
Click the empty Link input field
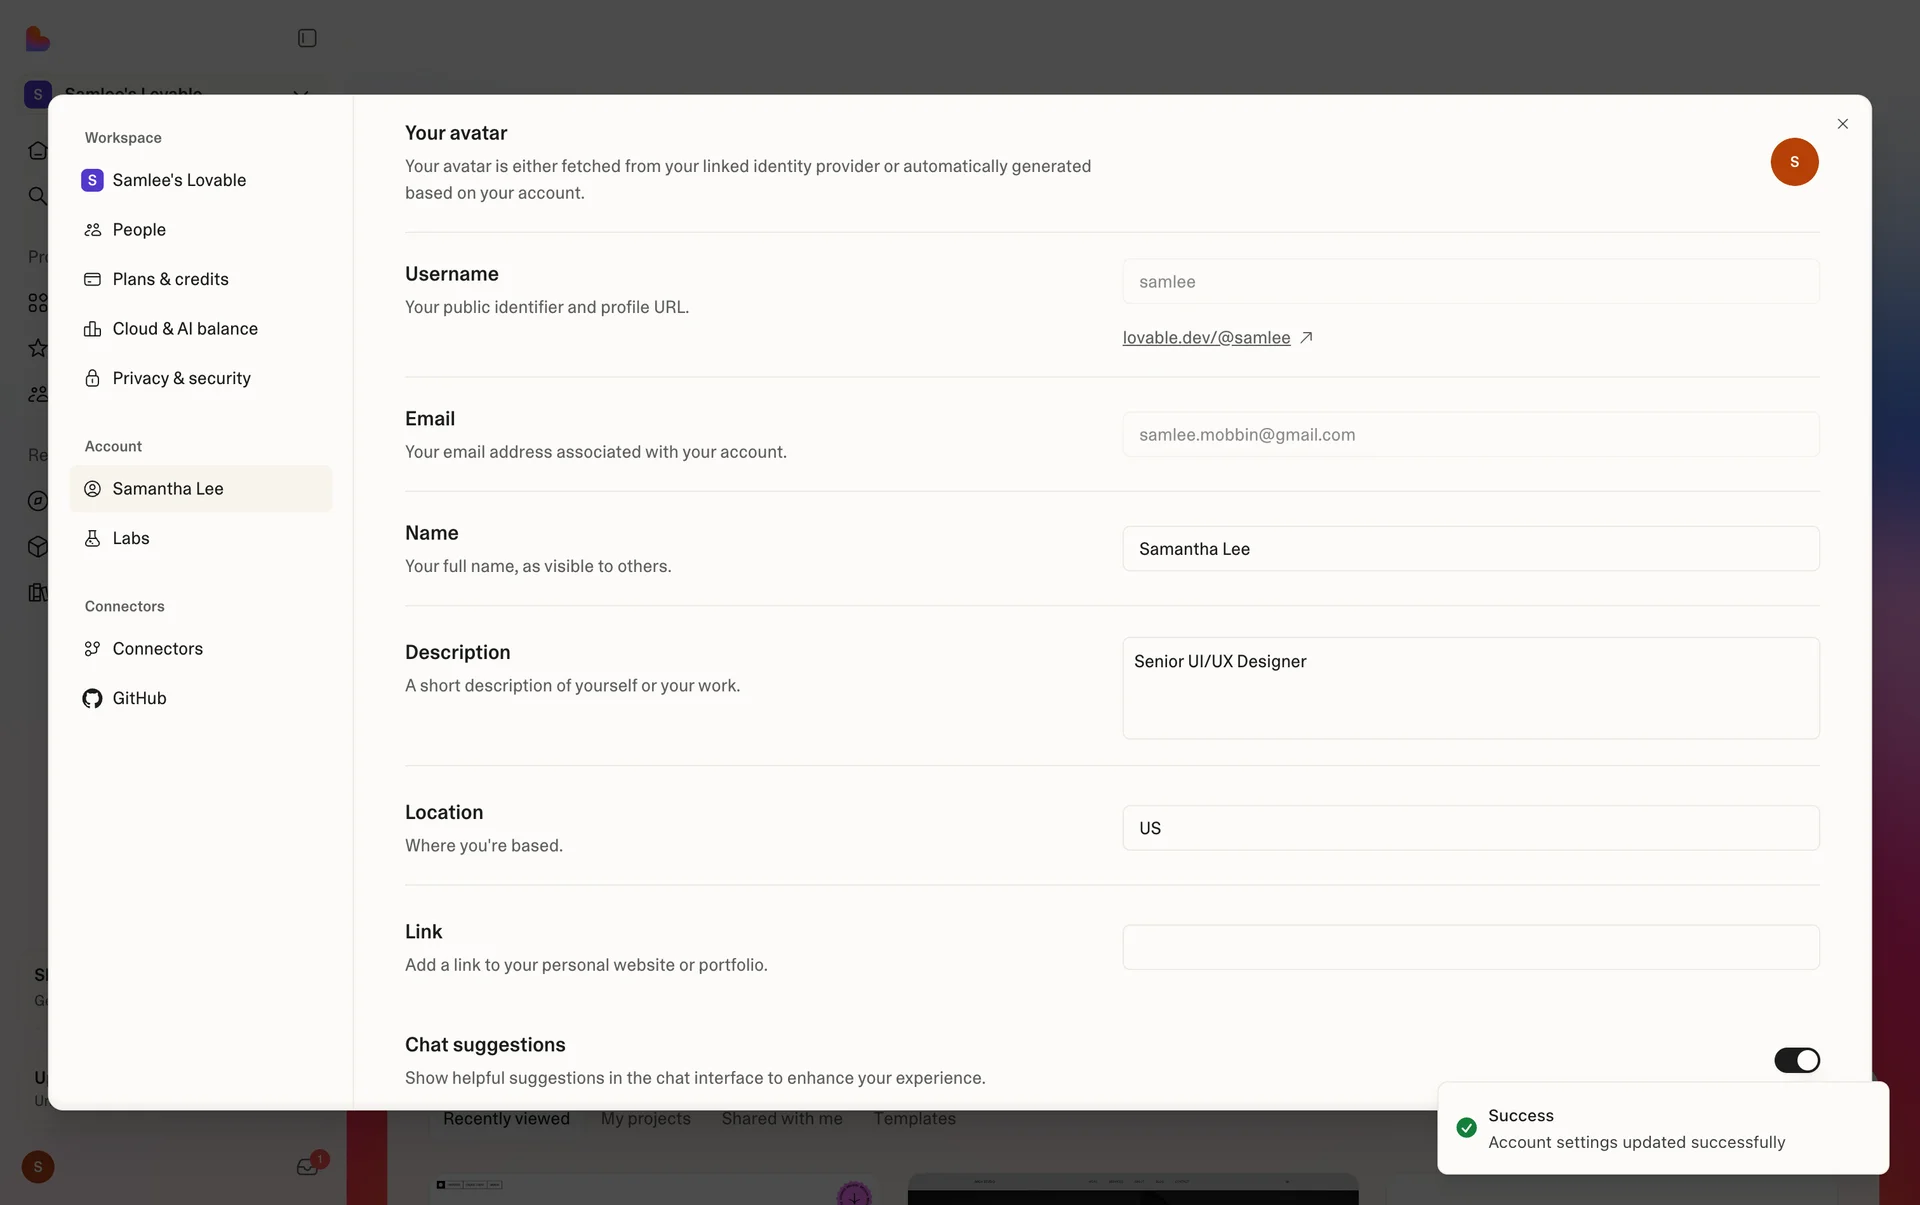pyautogui.click(x=1470, y=947)
